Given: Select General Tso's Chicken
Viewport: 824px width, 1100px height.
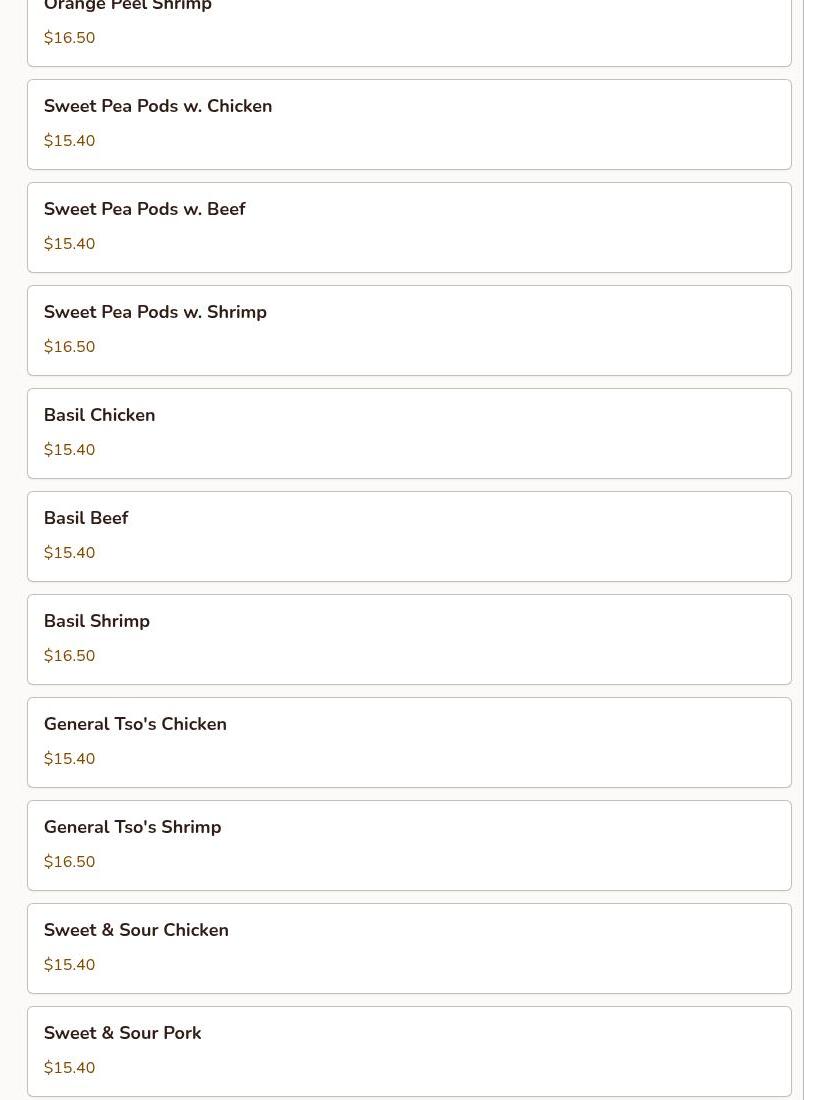Looking at the screenshot, I should (409, 743).
